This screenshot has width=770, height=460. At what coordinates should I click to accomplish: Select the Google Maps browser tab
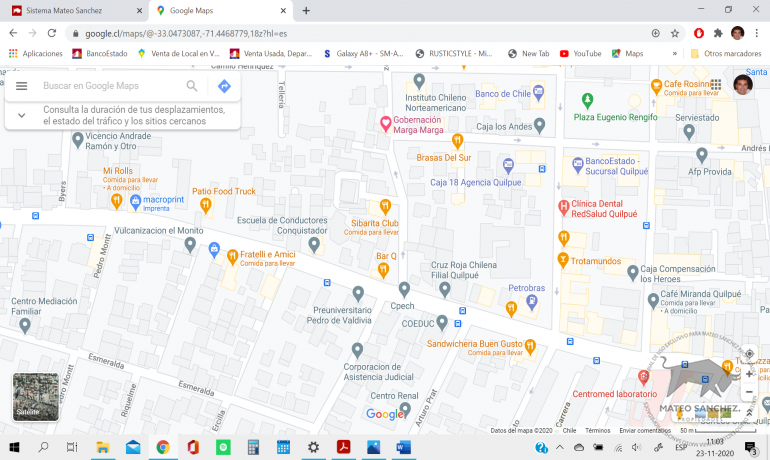221,10
